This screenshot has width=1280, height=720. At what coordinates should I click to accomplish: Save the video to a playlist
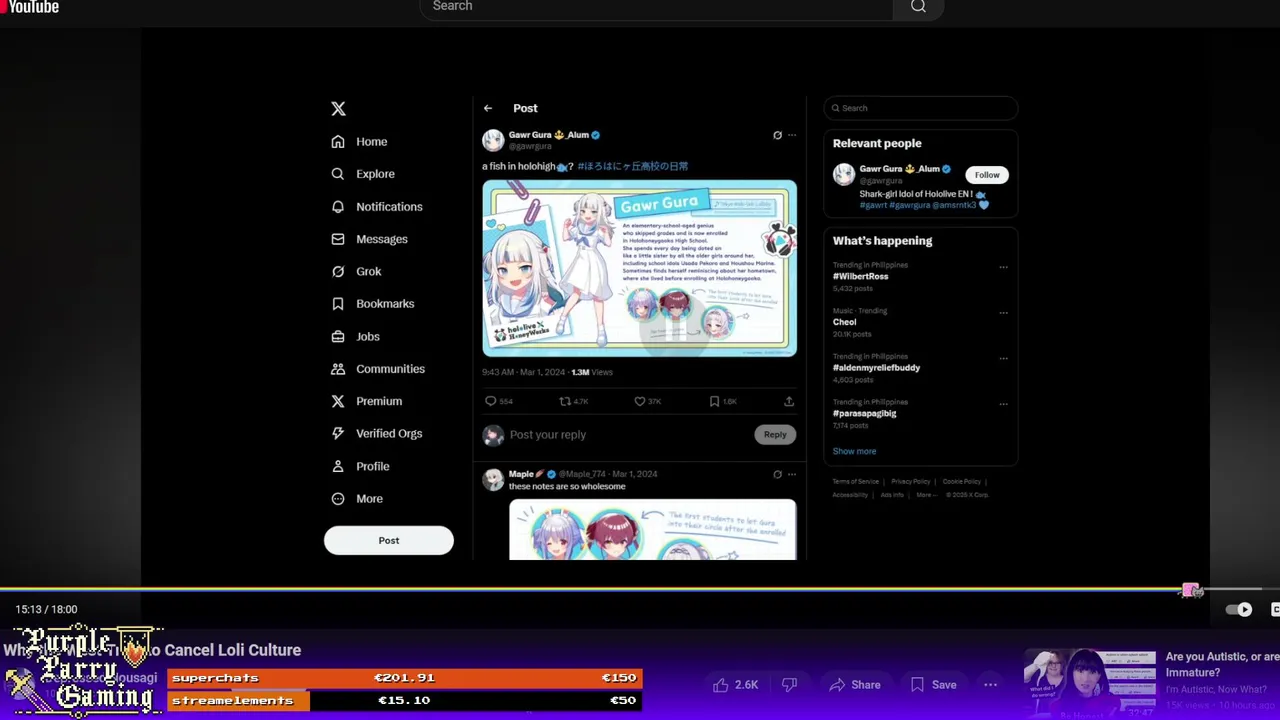[x=934, y=685]
